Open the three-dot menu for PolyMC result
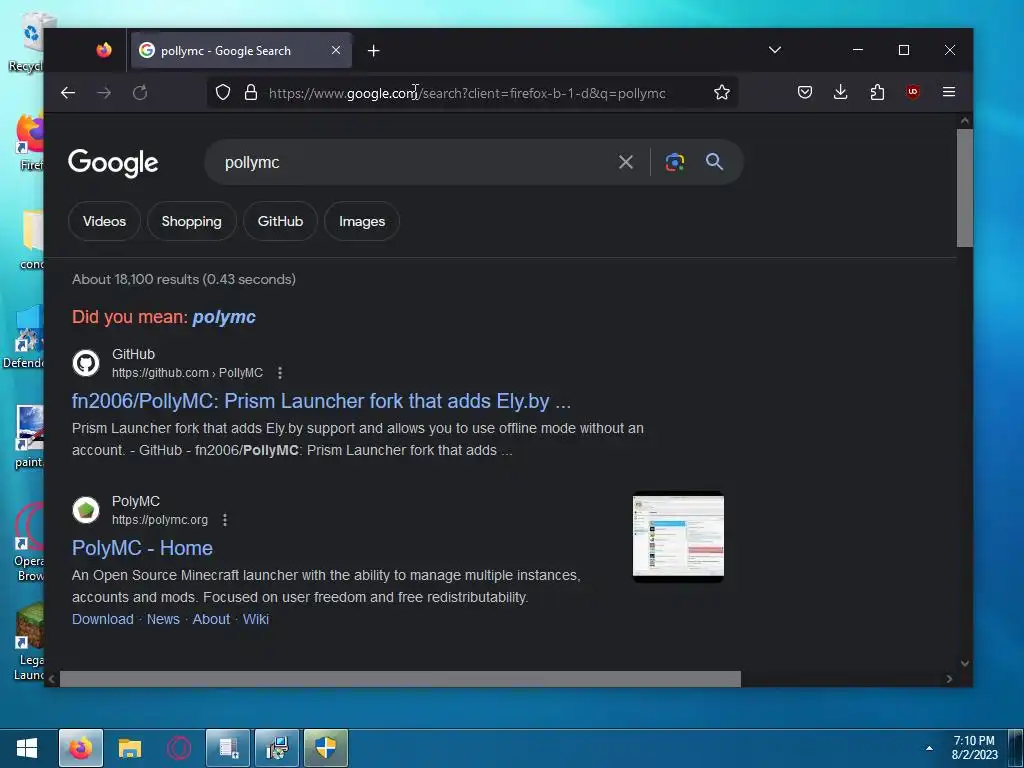The height and width of the screenshot is (768, 1024). coord(225,520)
